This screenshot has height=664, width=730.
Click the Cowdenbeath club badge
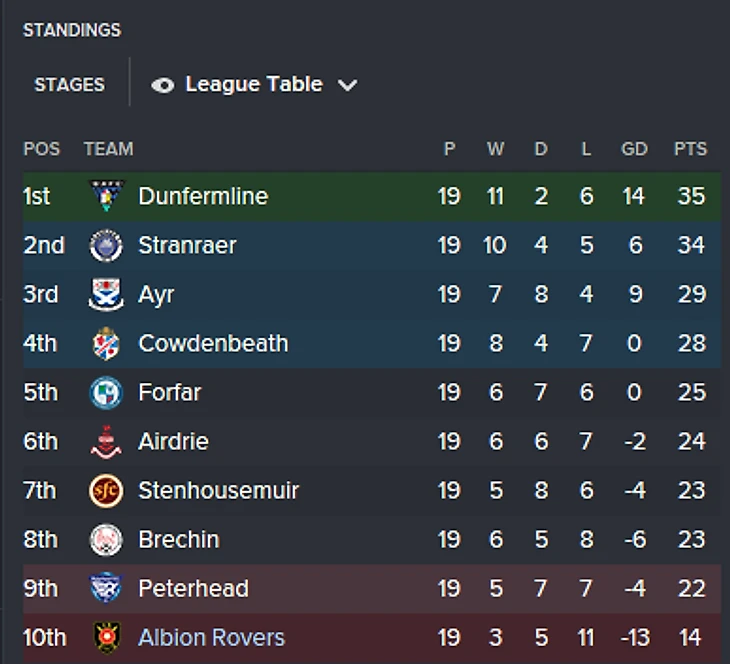[106, 343]
